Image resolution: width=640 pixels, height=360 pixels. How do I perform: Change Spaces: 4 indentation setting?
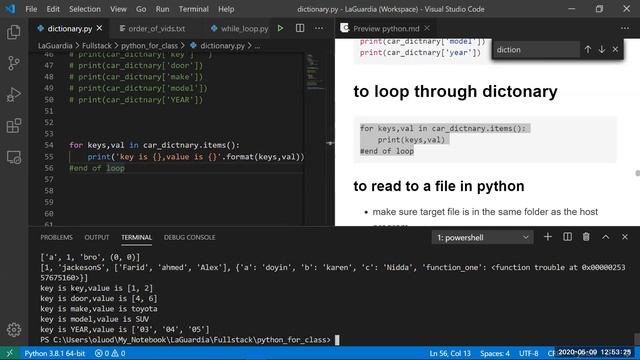495,353
